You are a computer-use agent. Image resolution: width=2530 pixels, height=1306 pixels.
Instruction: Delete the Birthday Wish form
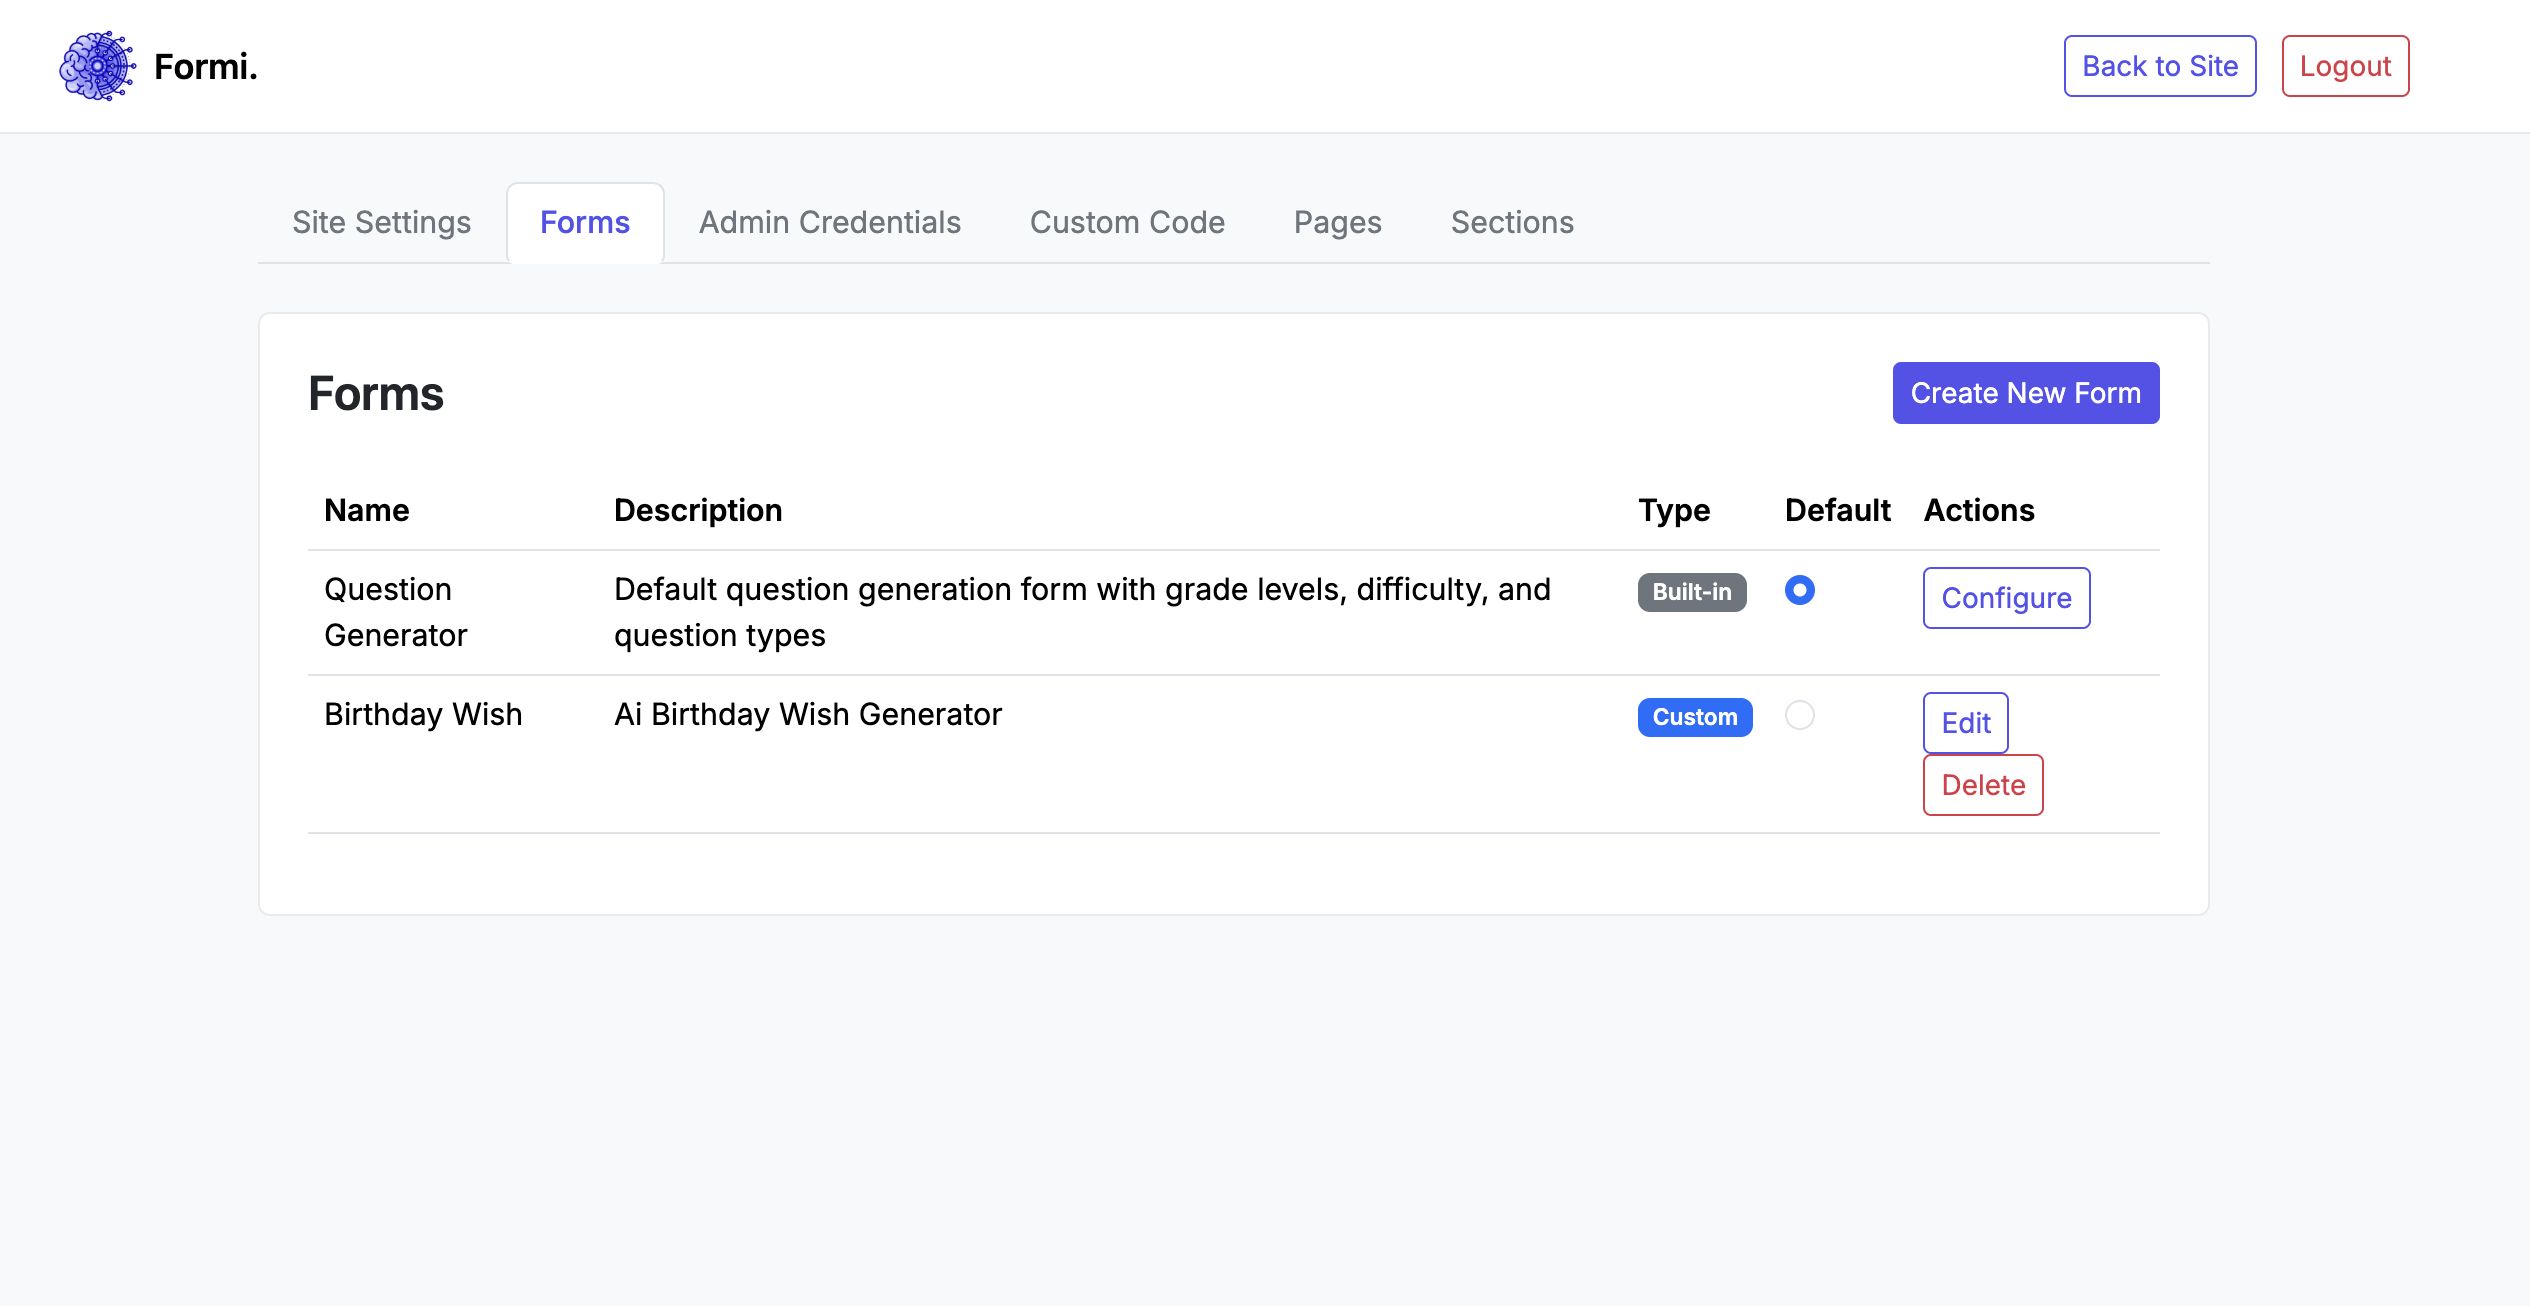[1982, 785]
